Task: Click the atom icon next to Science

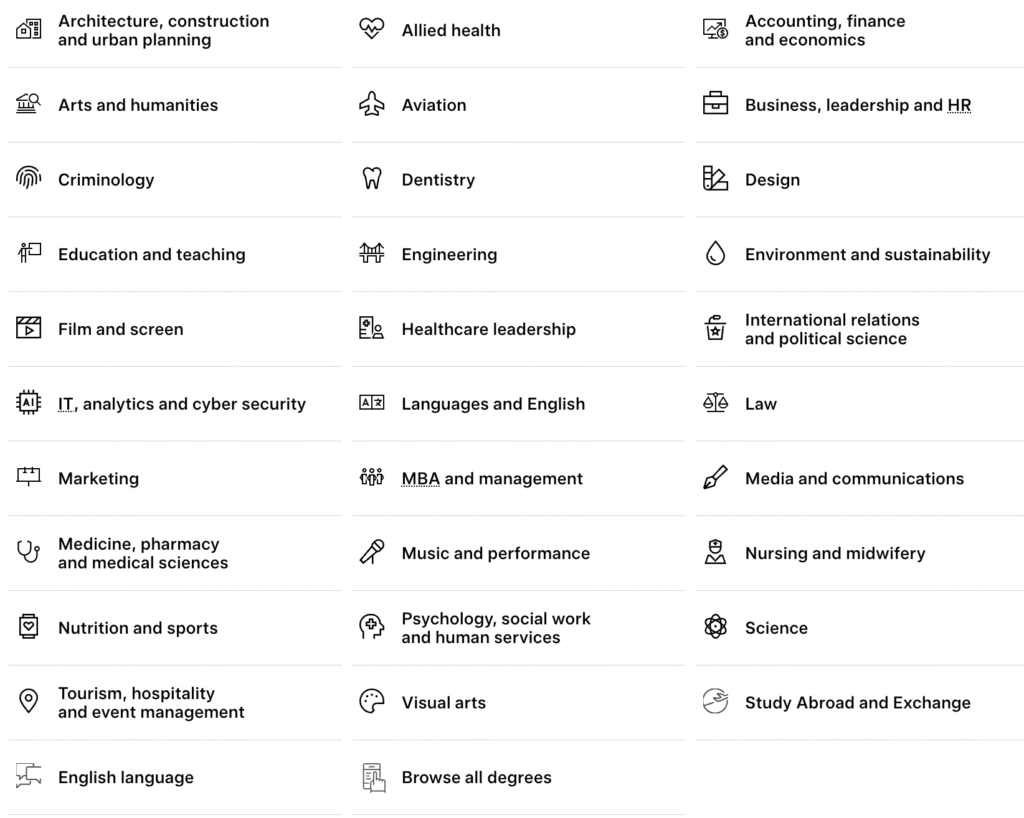Action: coord(715,628)
